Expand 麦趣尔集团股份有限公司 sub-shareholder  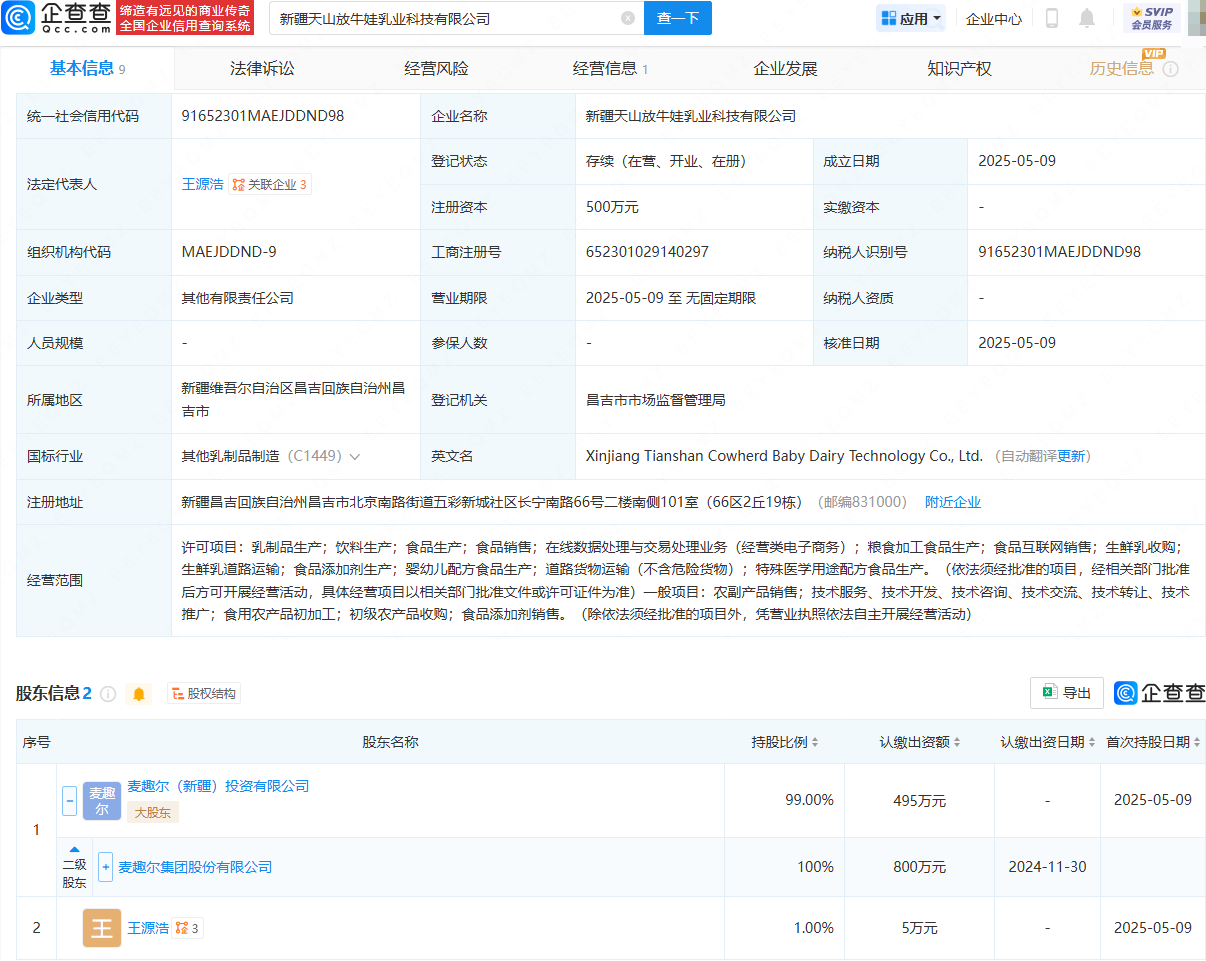pos(105,867)
